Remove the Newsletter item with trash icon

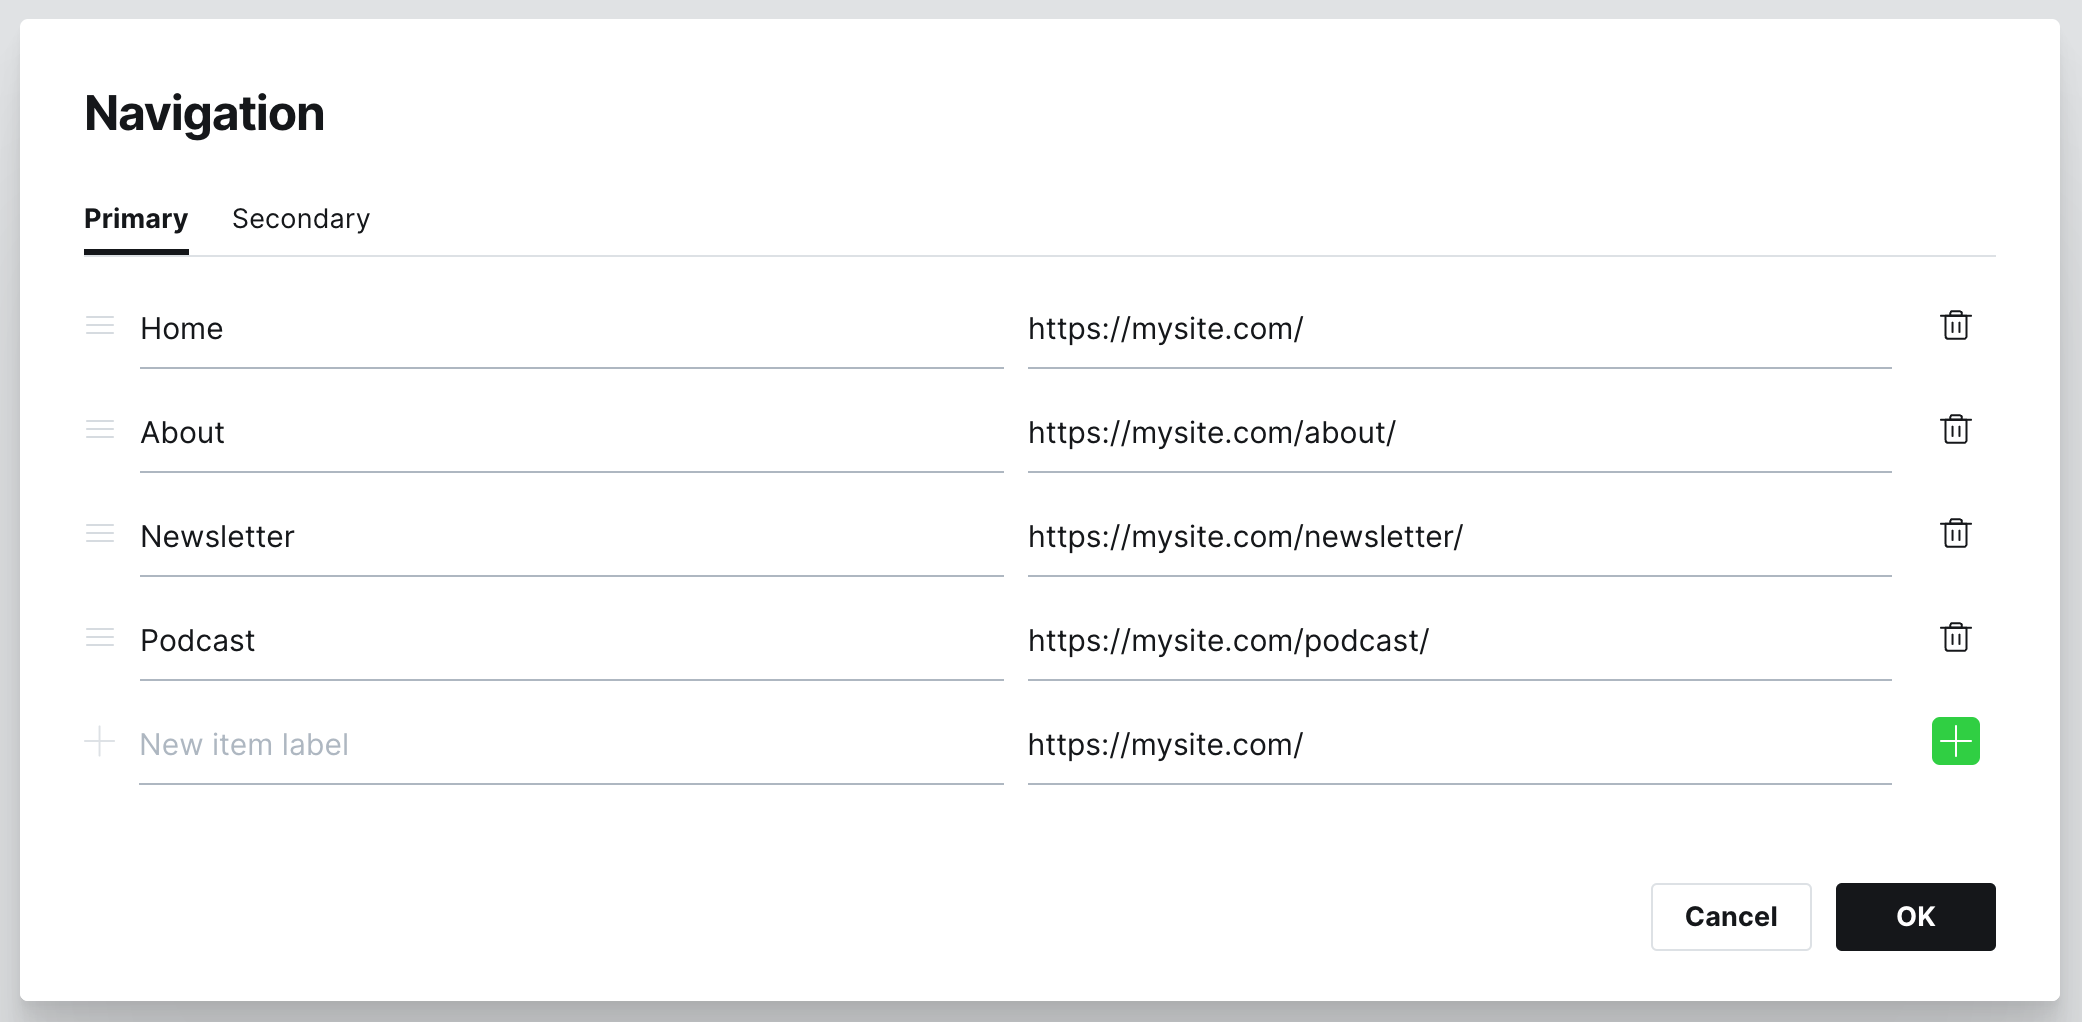click(1955, 534)
